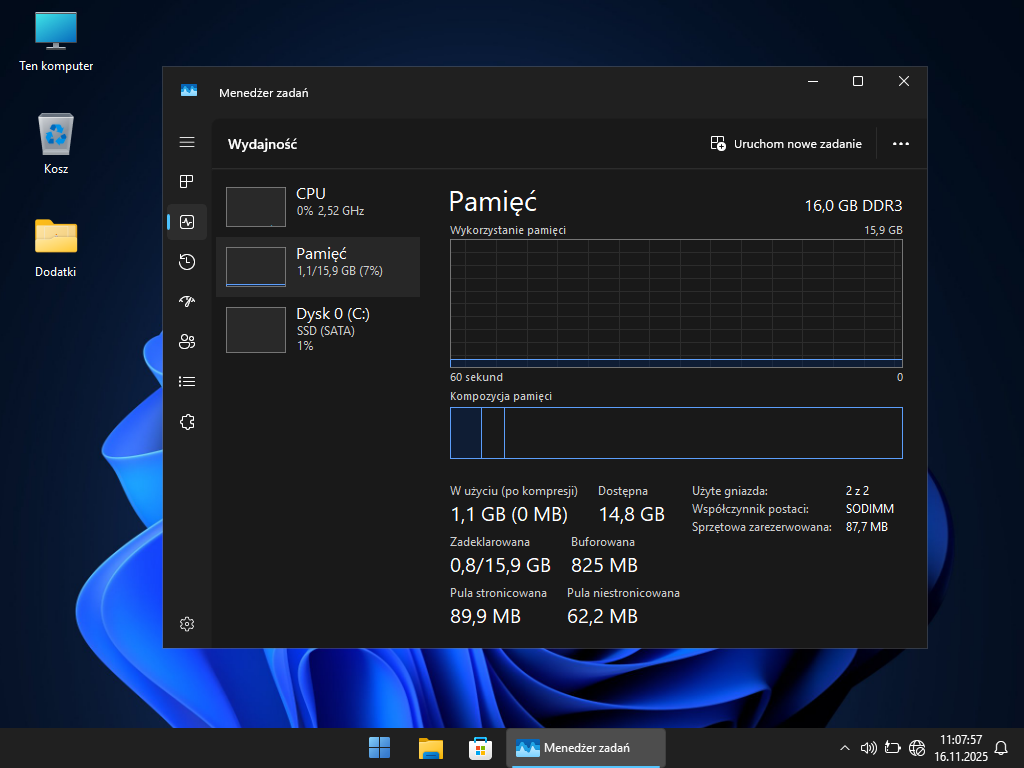This screenshot has height=768, width=1024.
Task: Show hidden system tray icons
Action: 845,747
